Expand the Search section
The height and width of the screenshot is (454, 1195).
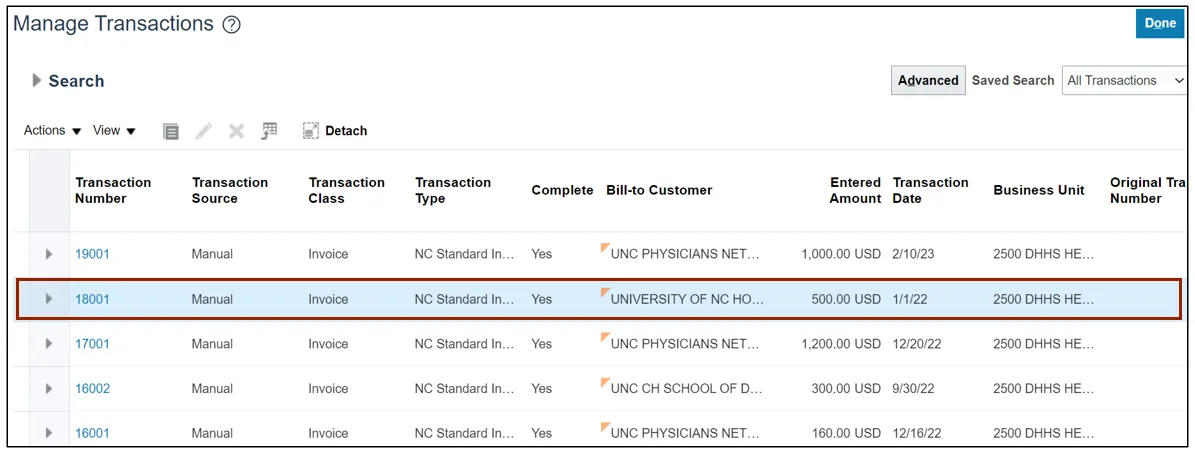pyautogui.click(x=38, y=80)
